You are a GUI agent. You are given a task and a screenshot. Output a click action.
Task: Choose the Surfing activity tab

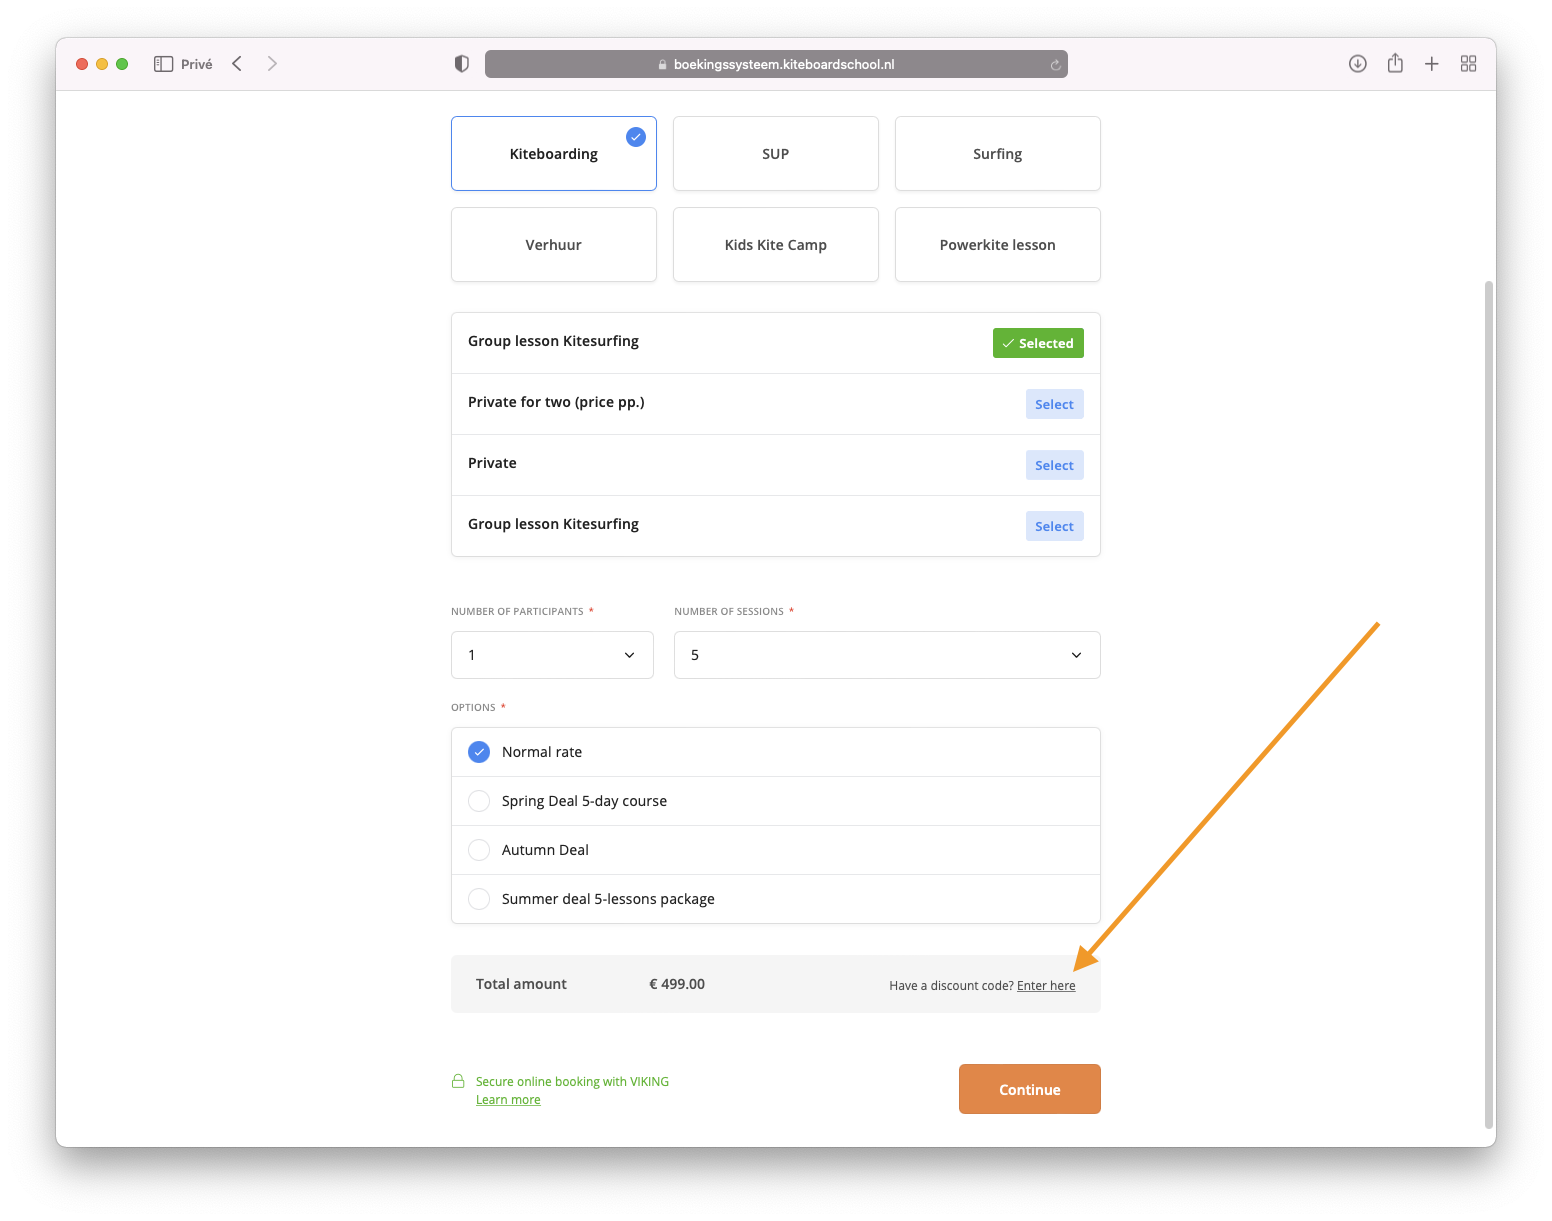tap(997, 154)
